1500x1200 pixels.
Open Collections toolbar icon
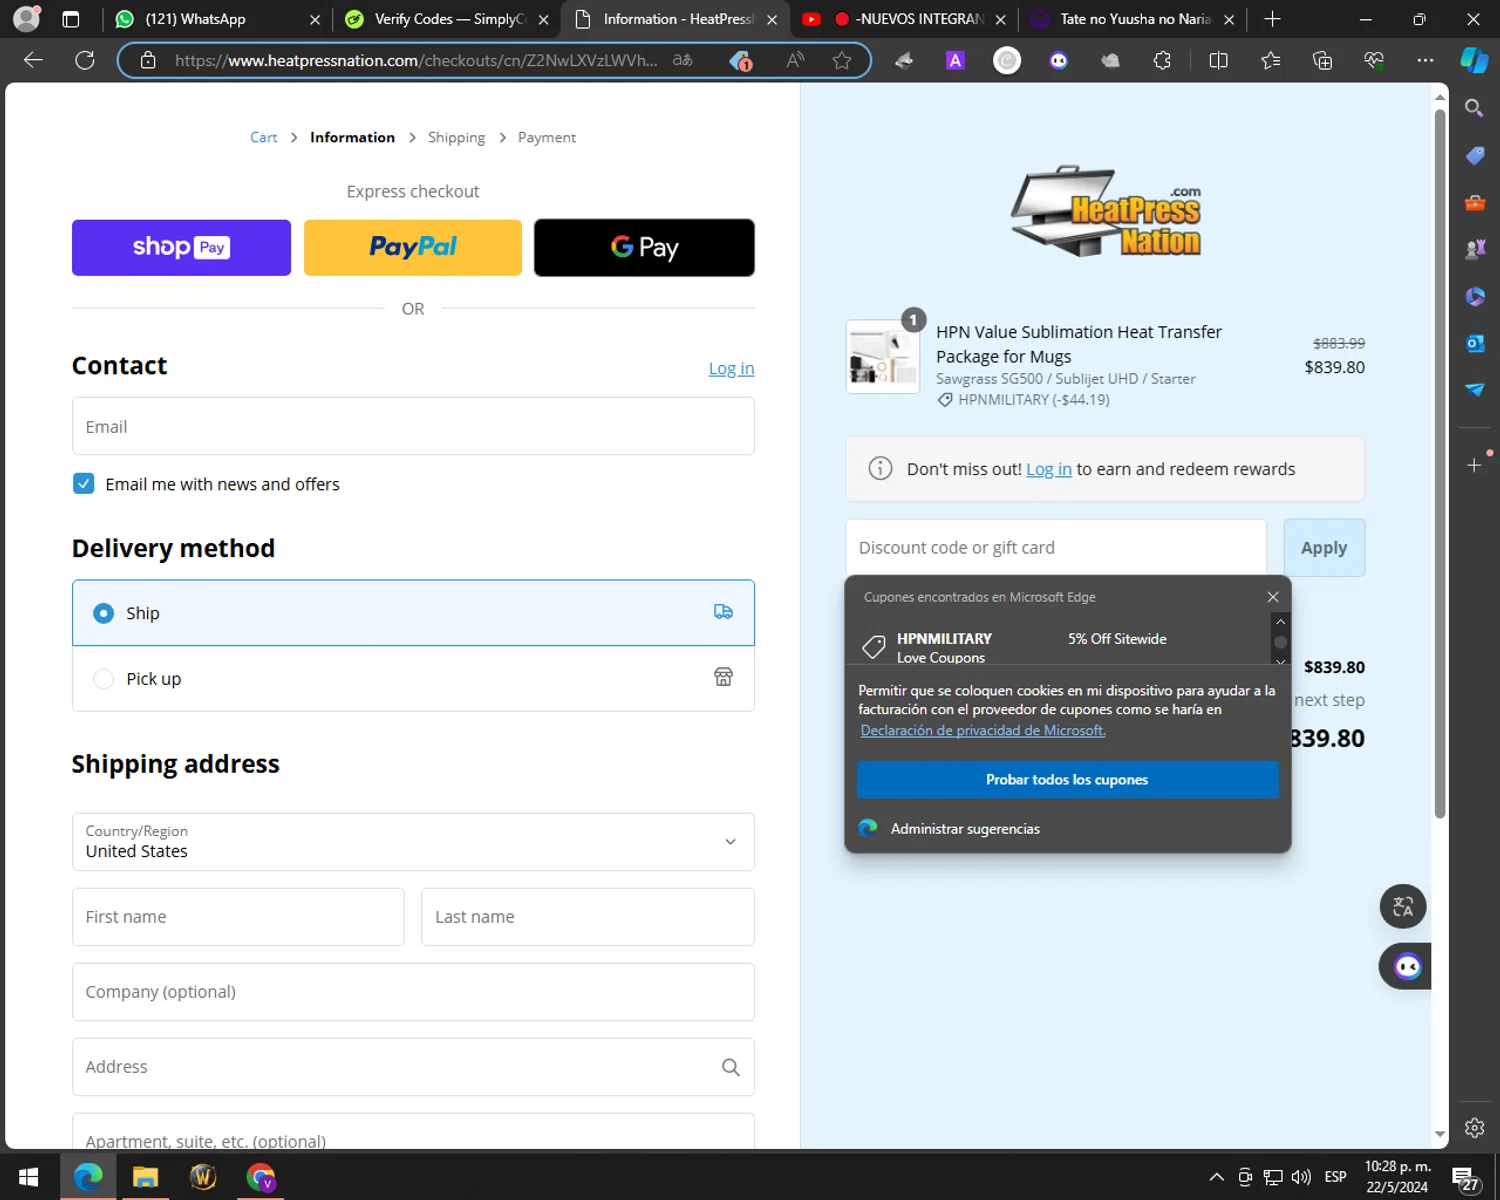coord(1322,61)
